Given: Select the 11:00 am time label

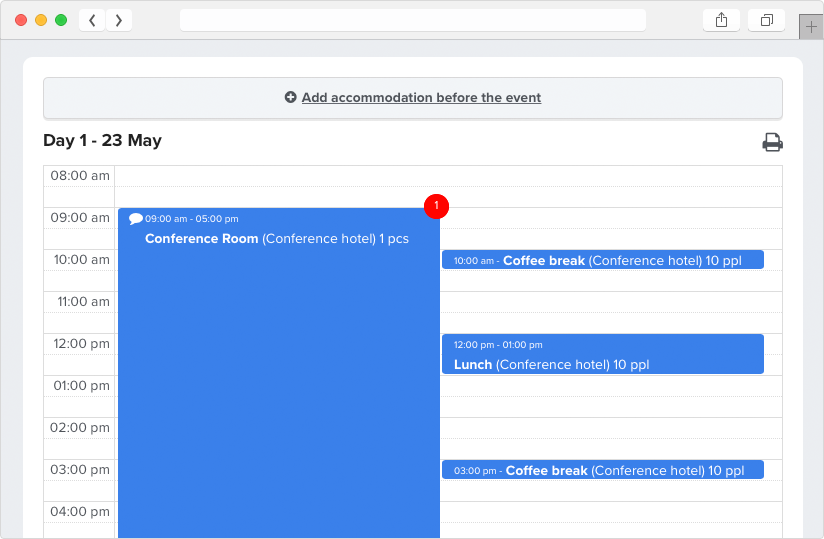Looking at the screenshot, I should tap(83, 302).
